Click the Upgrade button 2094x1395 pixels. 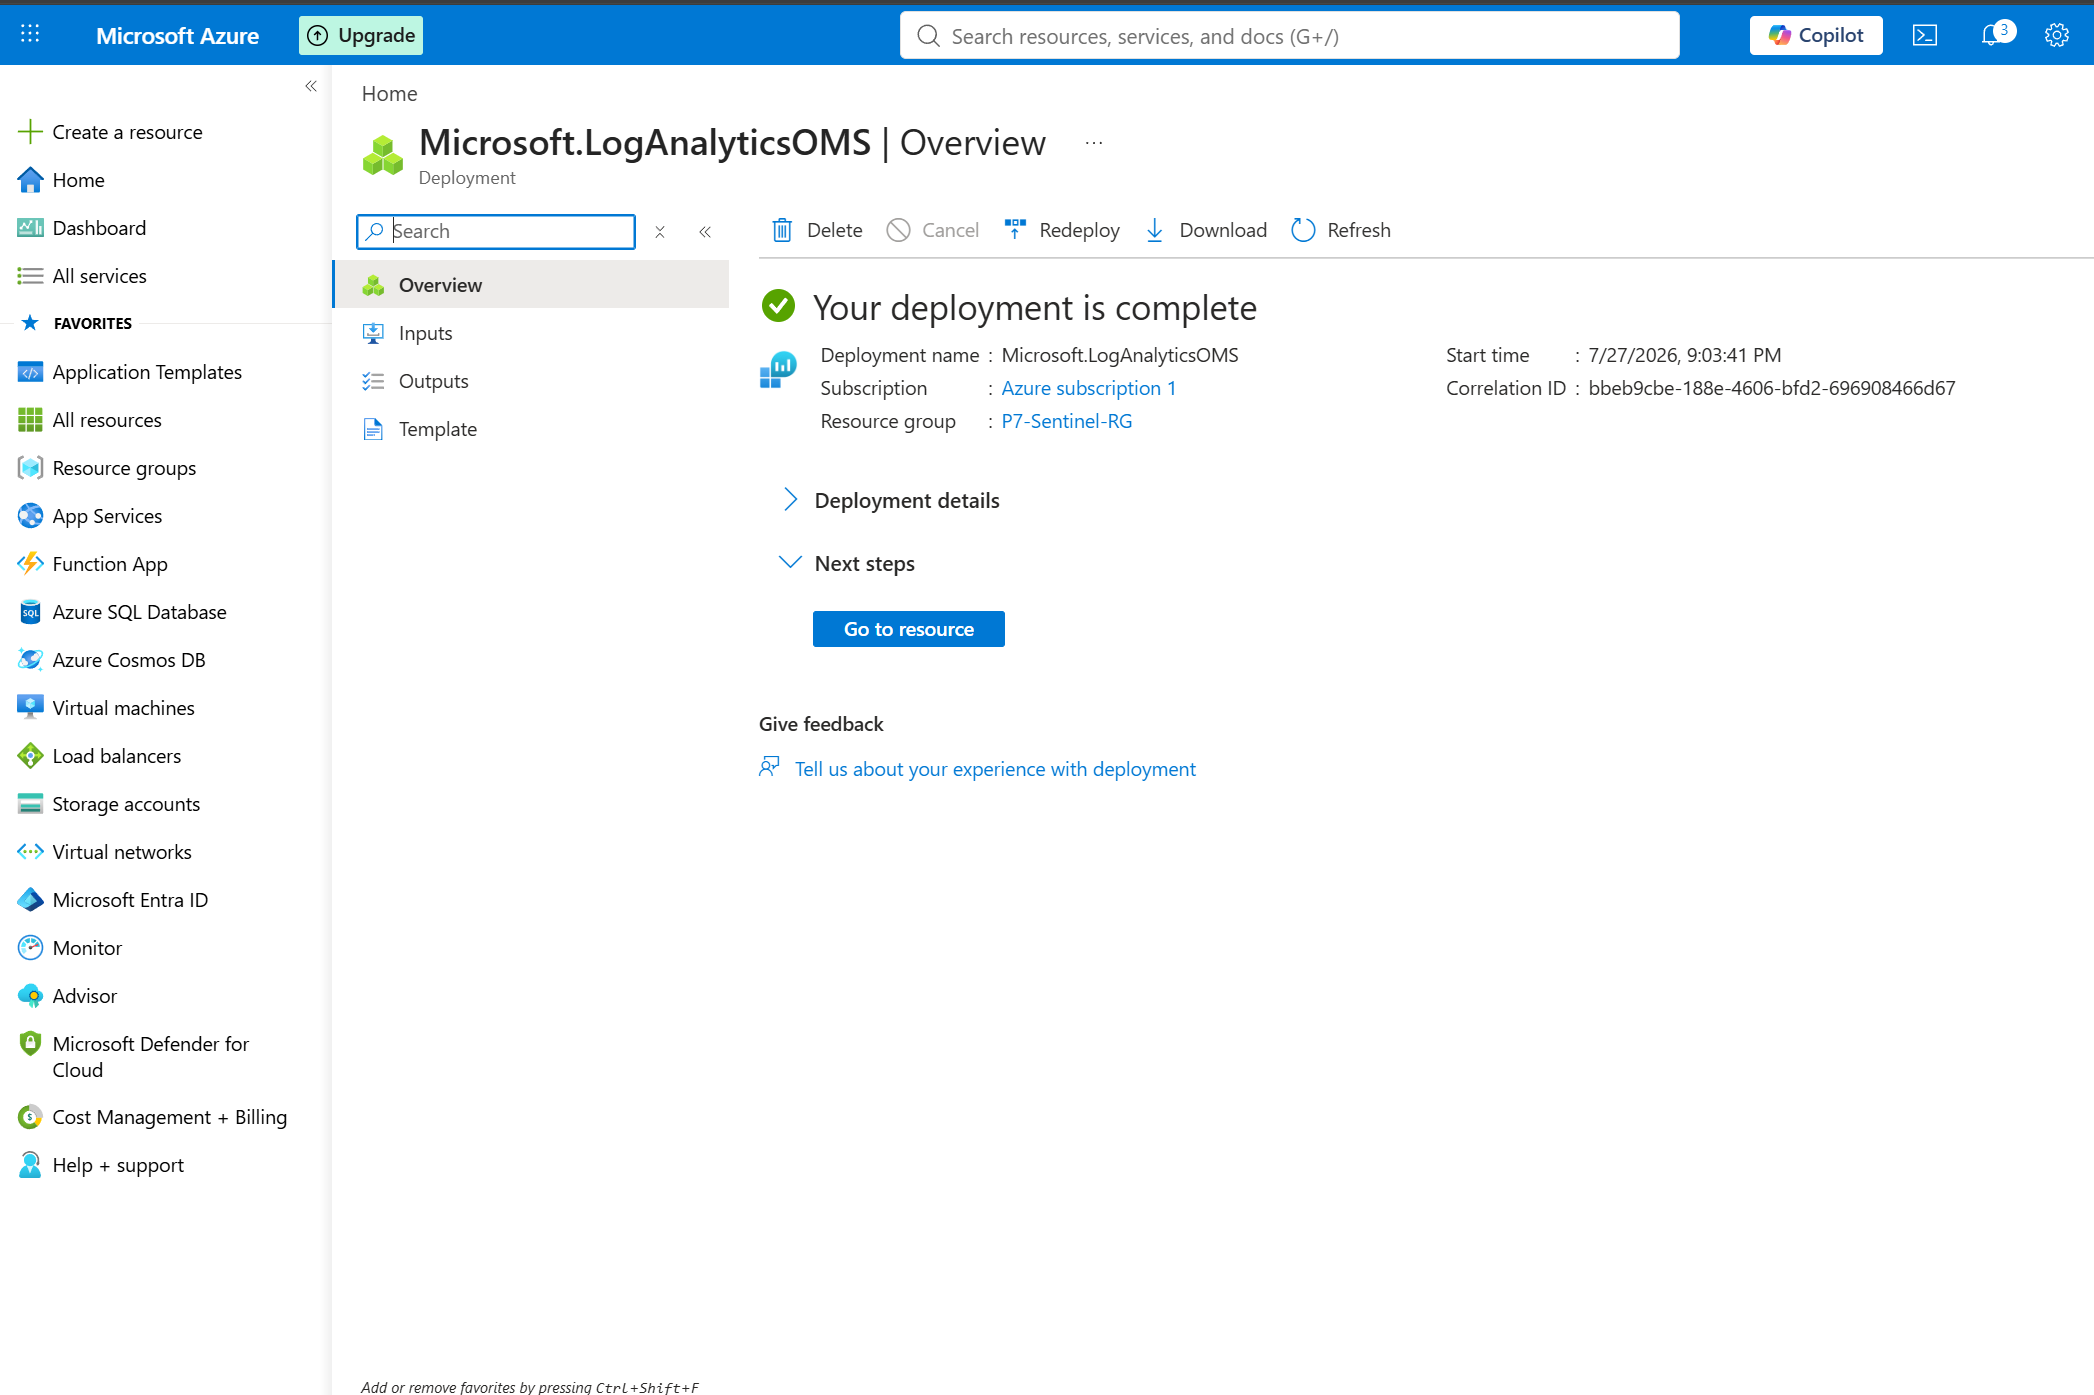click(361, 35)
